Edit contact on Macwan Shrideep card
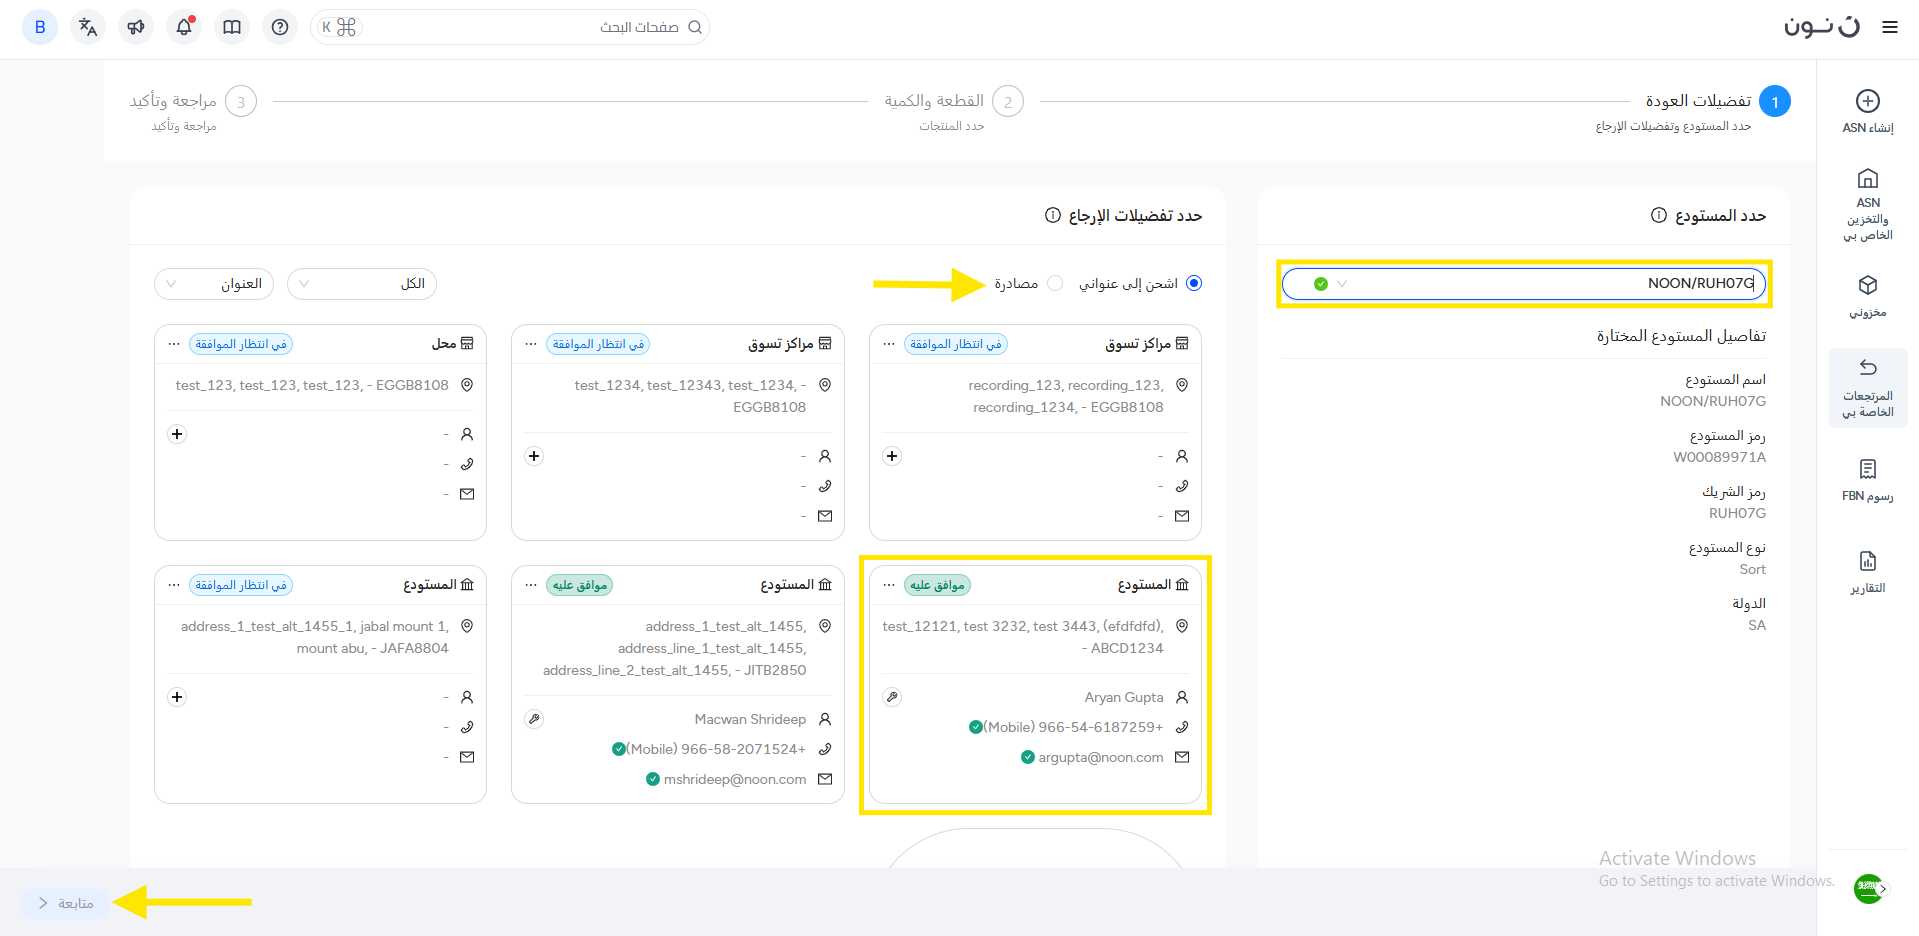 click(x=534, y=719)
